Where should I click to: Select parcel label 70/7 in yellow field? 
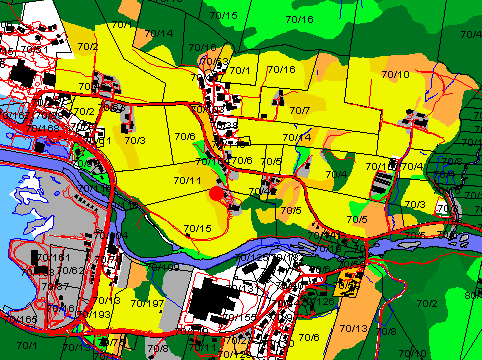pos(300,110)
